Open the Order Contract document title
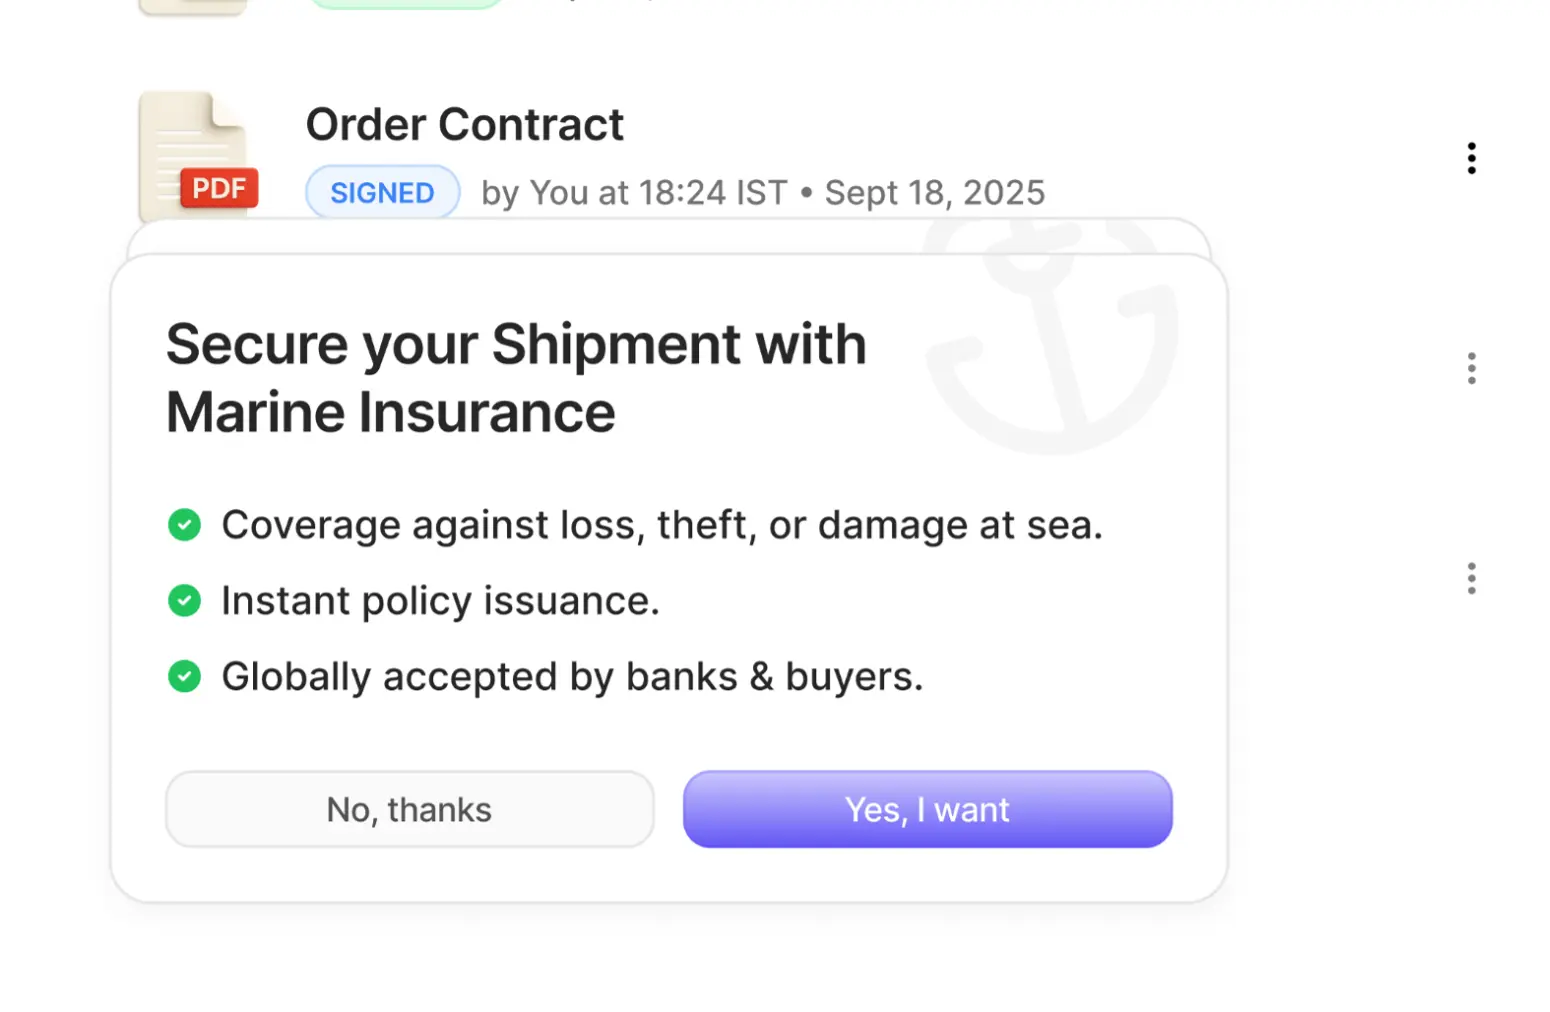The image size is (1550, 1012). tap(464, 125)
